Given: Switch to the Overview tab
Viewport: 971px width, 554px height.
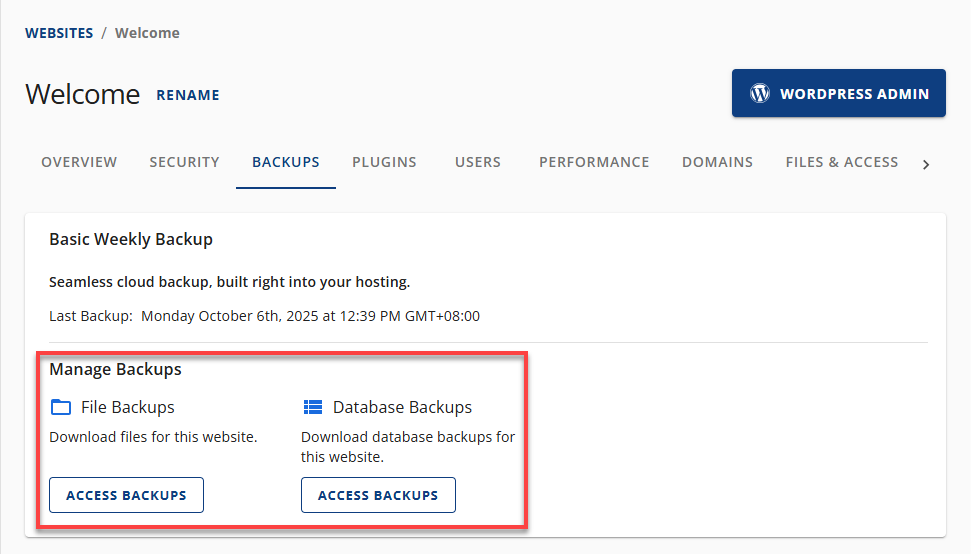Looking at the screenshot, I should (x=79, y=162).
